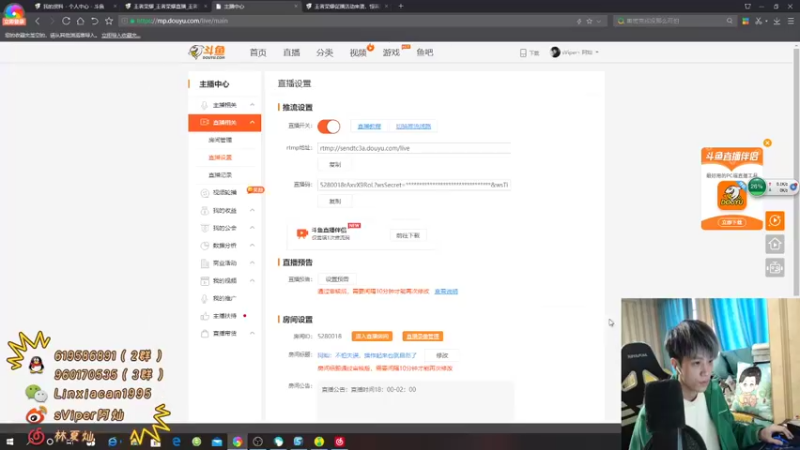
Task: Open the browser scissors screenshot tool
Action: 759,21
